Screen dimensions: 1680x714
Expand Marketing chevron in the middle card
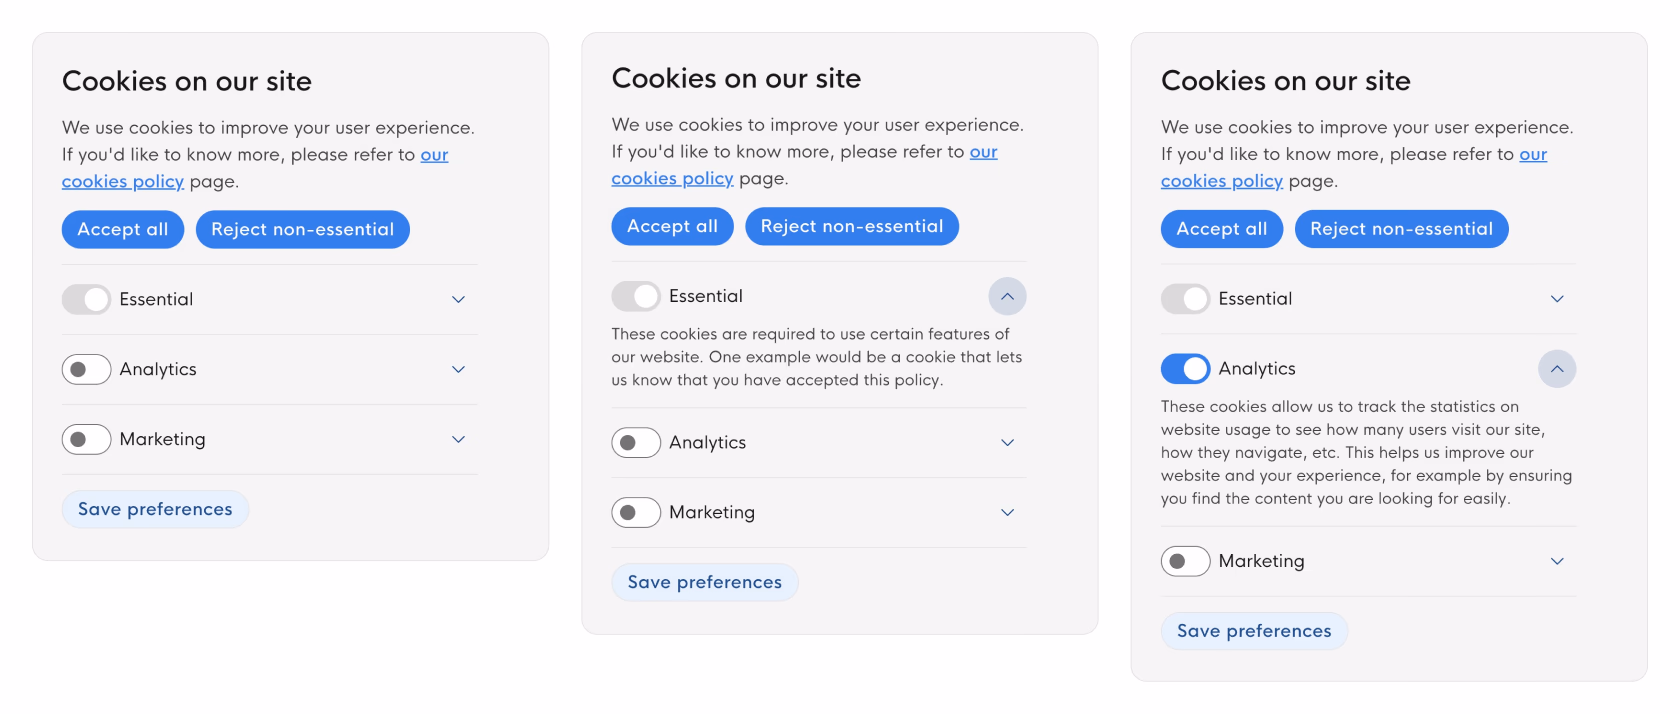(1007, 512)
